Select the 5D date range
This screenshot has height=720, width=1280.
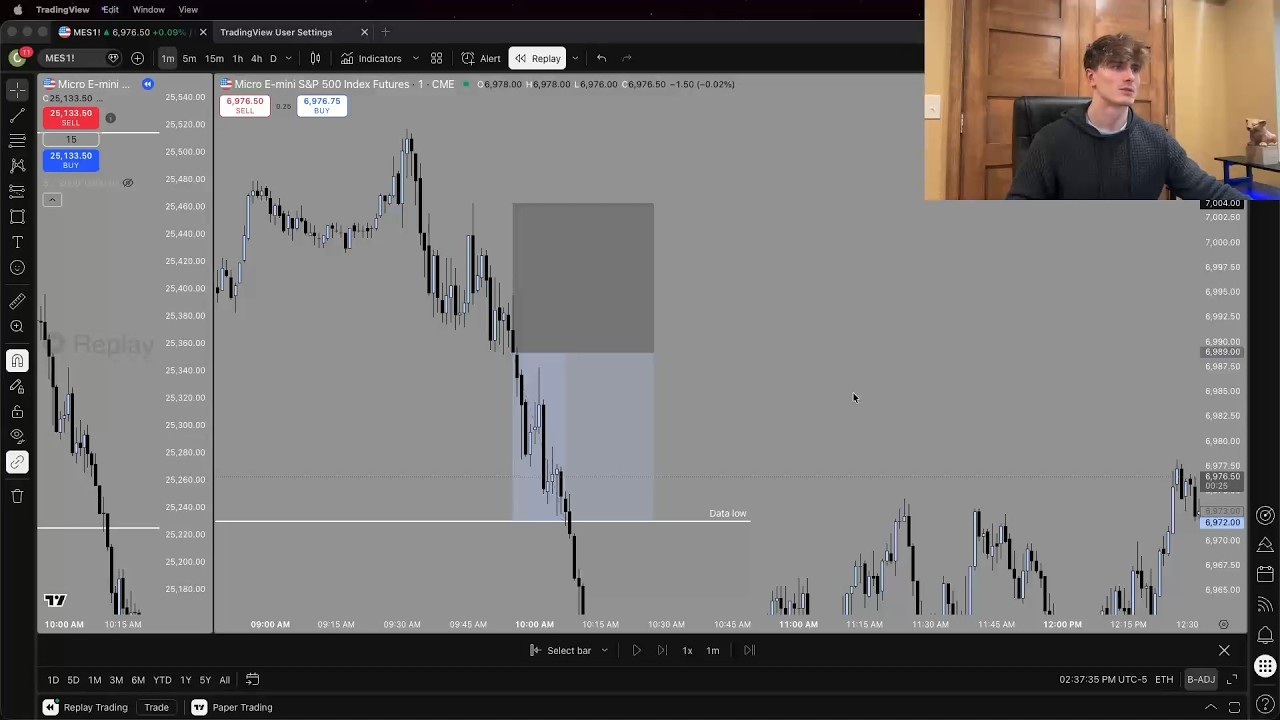pyautogui.click(x=73, y=680)
